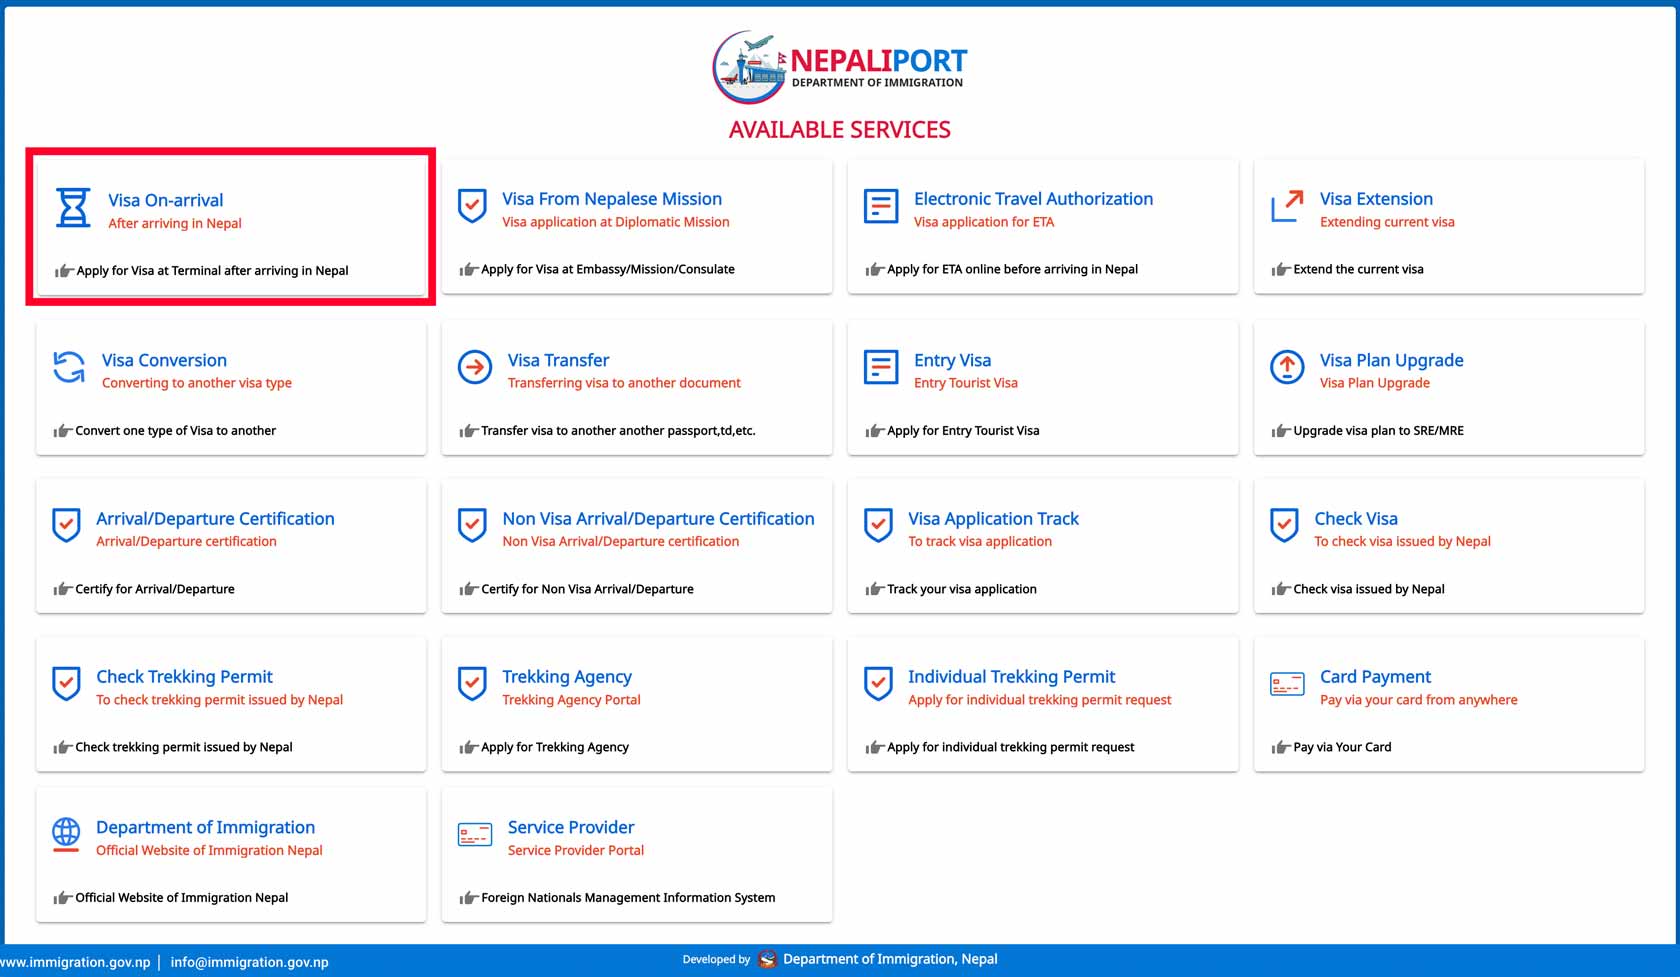Click the shield icon for Arrival/Departure Certification

tap(66, 525)
